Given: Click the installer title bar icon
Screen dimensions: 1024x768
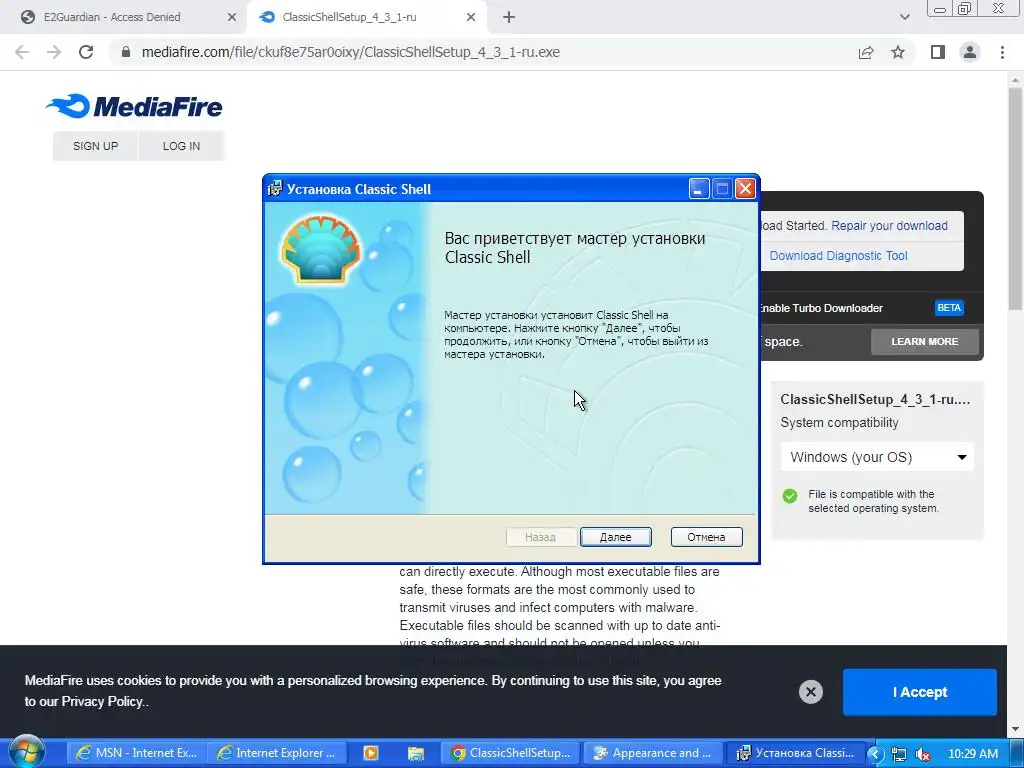Looking at the screenshot, I should (x=275, y=189).
